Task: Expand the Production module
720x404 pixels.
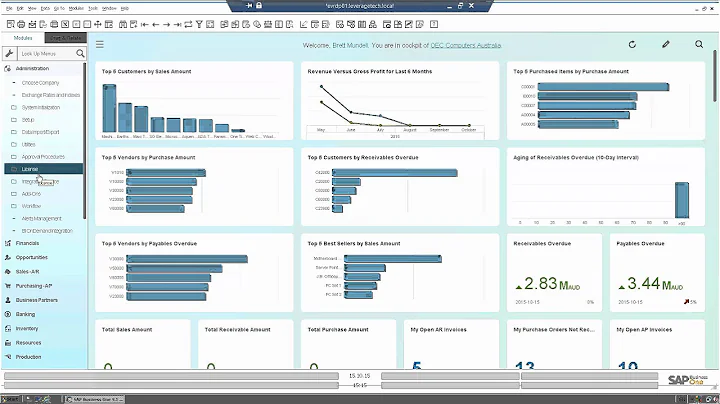Action: [x=28, y=357]
